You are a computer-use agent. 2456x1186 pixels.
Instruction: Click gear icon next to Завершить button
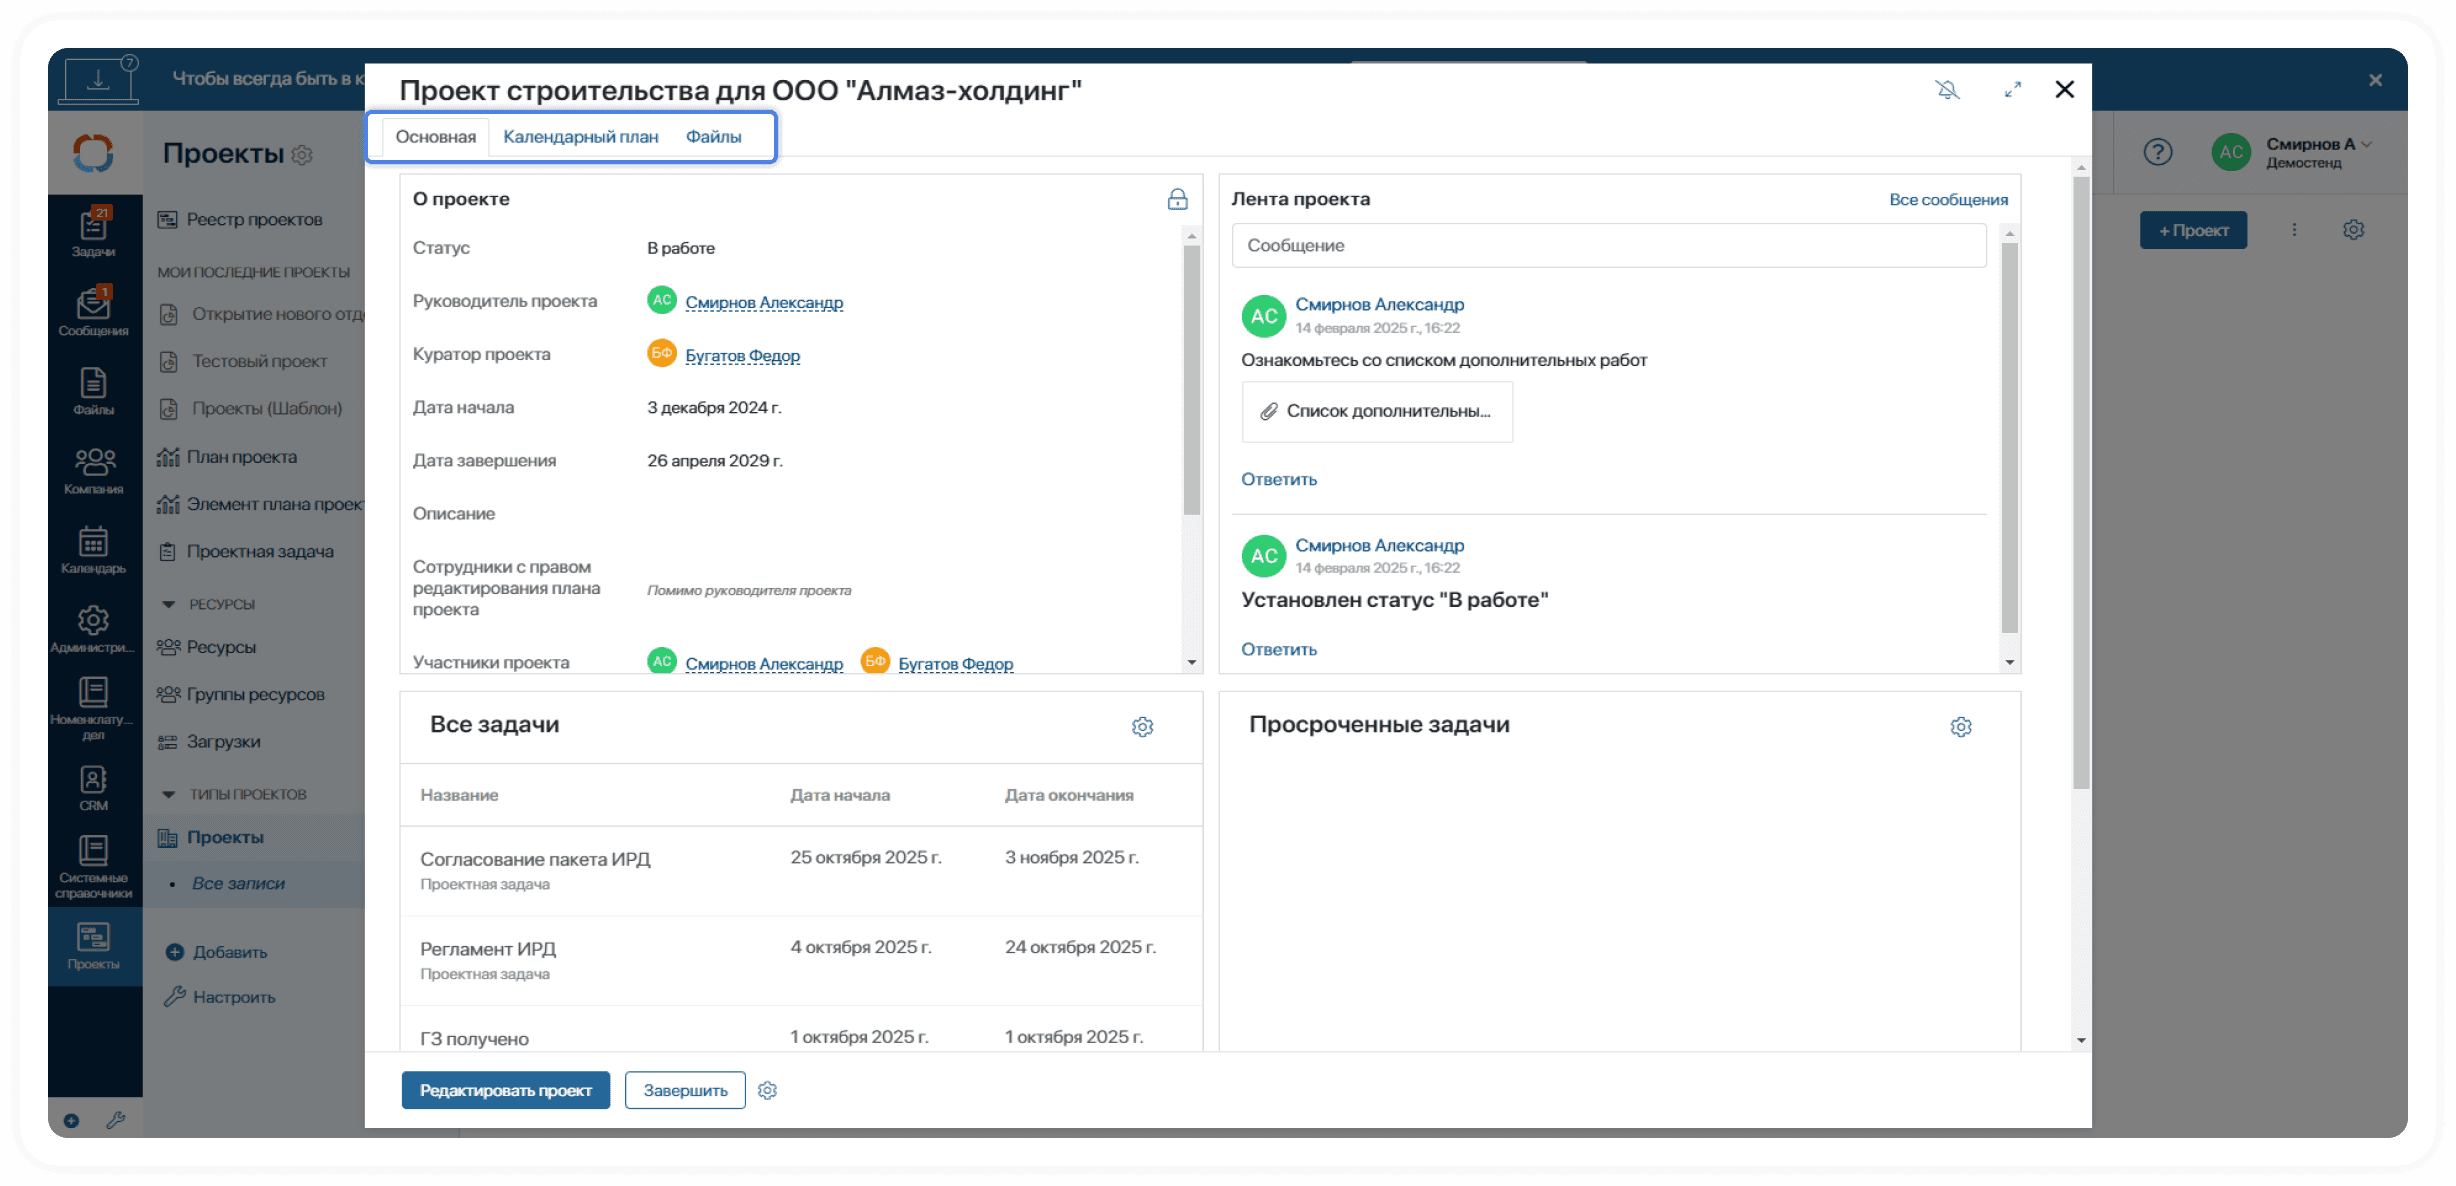767,1090
